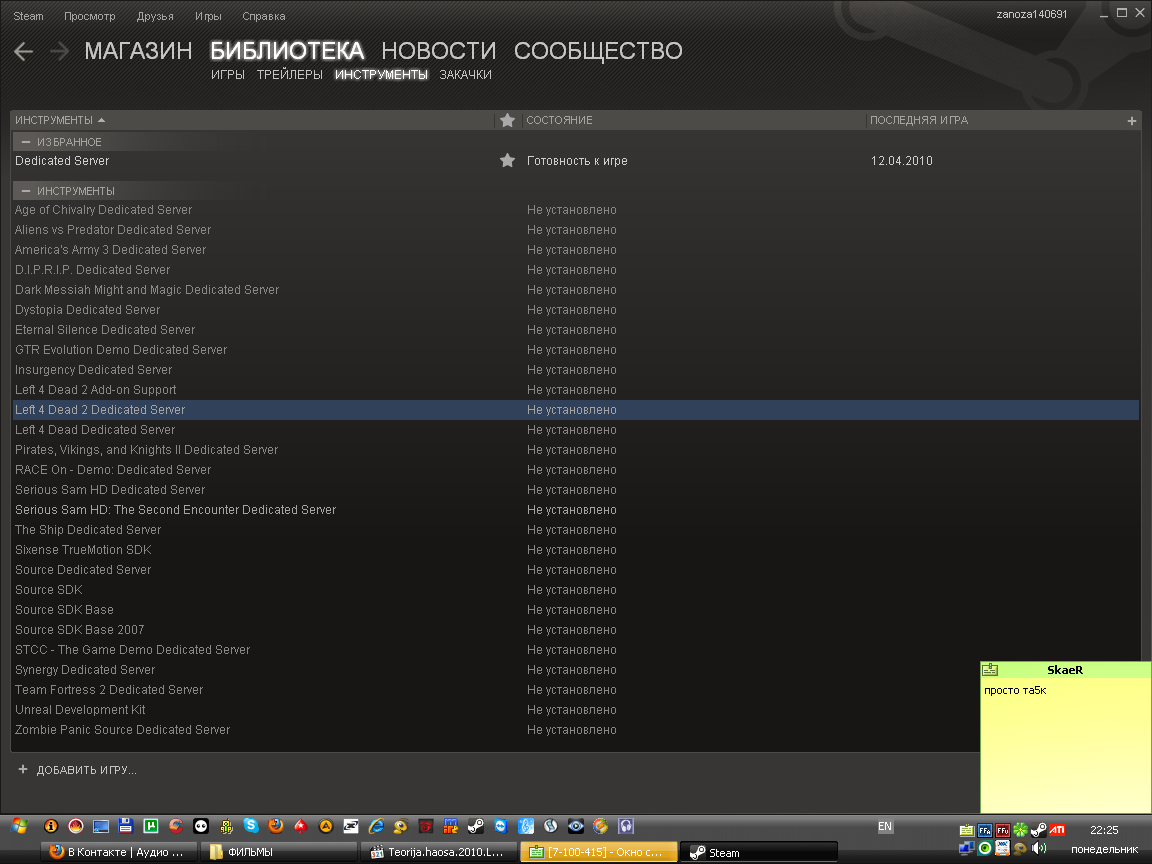Sort by the Последняя игра column header
The image size is (1152, 864).
coord(919,120)
